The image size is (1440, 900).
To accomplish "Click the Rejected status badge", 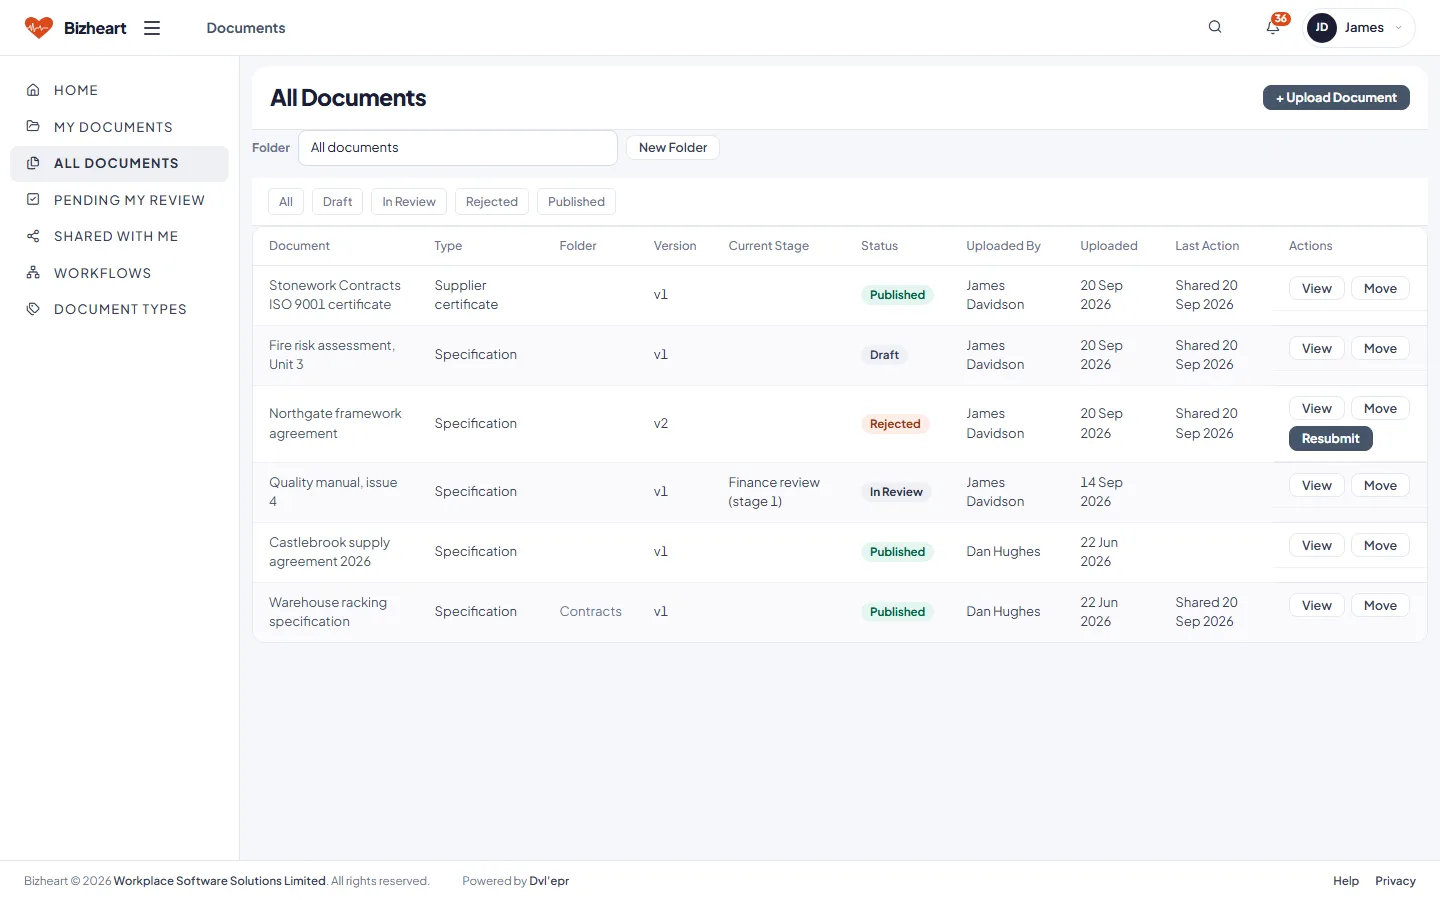I will point(895,424).
